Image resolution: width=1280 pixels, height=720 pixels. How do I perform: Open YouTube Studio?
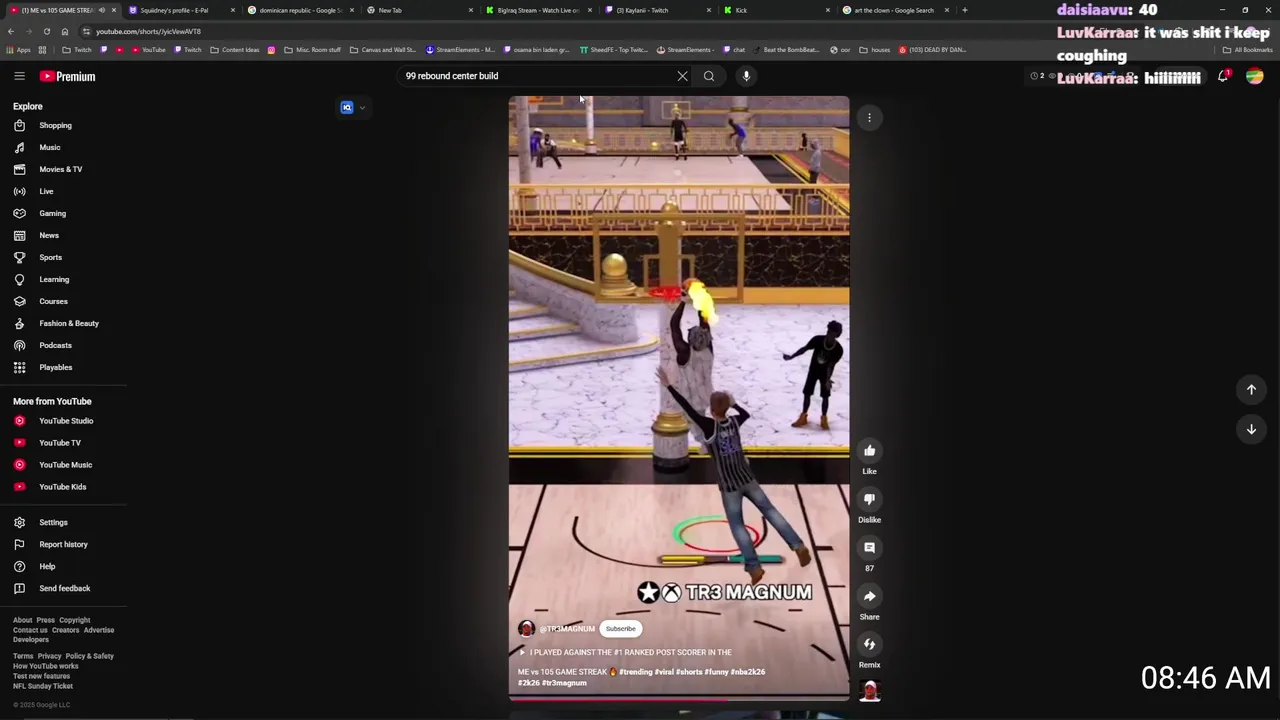coord(66,421)
